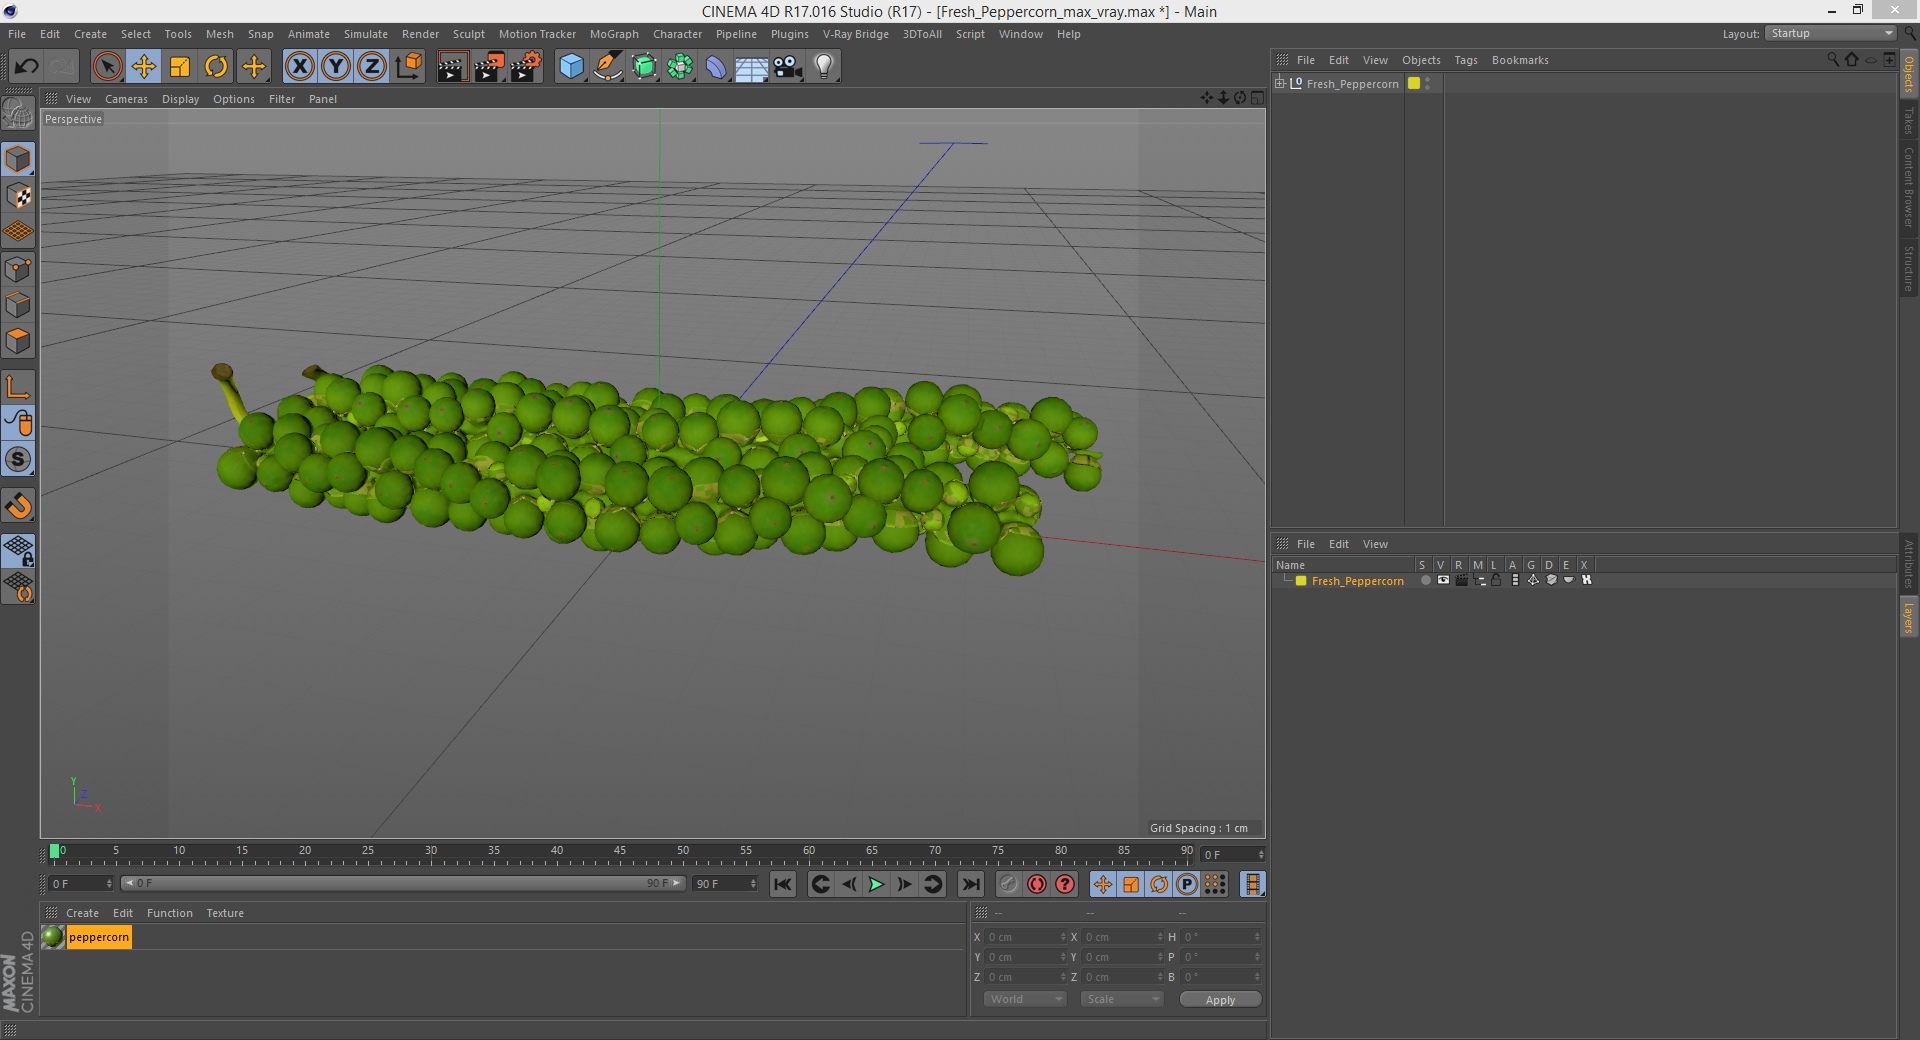1920x1040 pixels.
Task: Click the X position 0 cm field
Action: 1027,937
